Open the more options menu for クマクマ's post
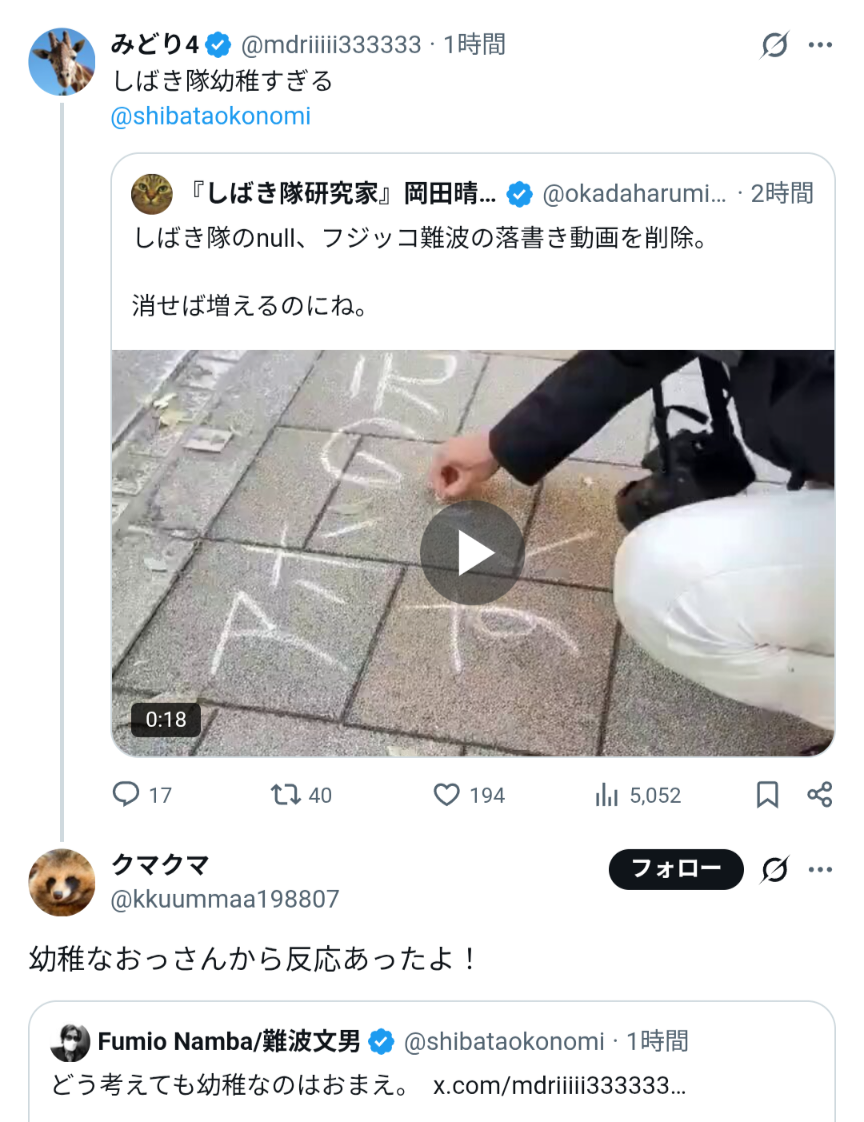The image size is (864, 1122). pyautogui.click(x=820, y=869)
